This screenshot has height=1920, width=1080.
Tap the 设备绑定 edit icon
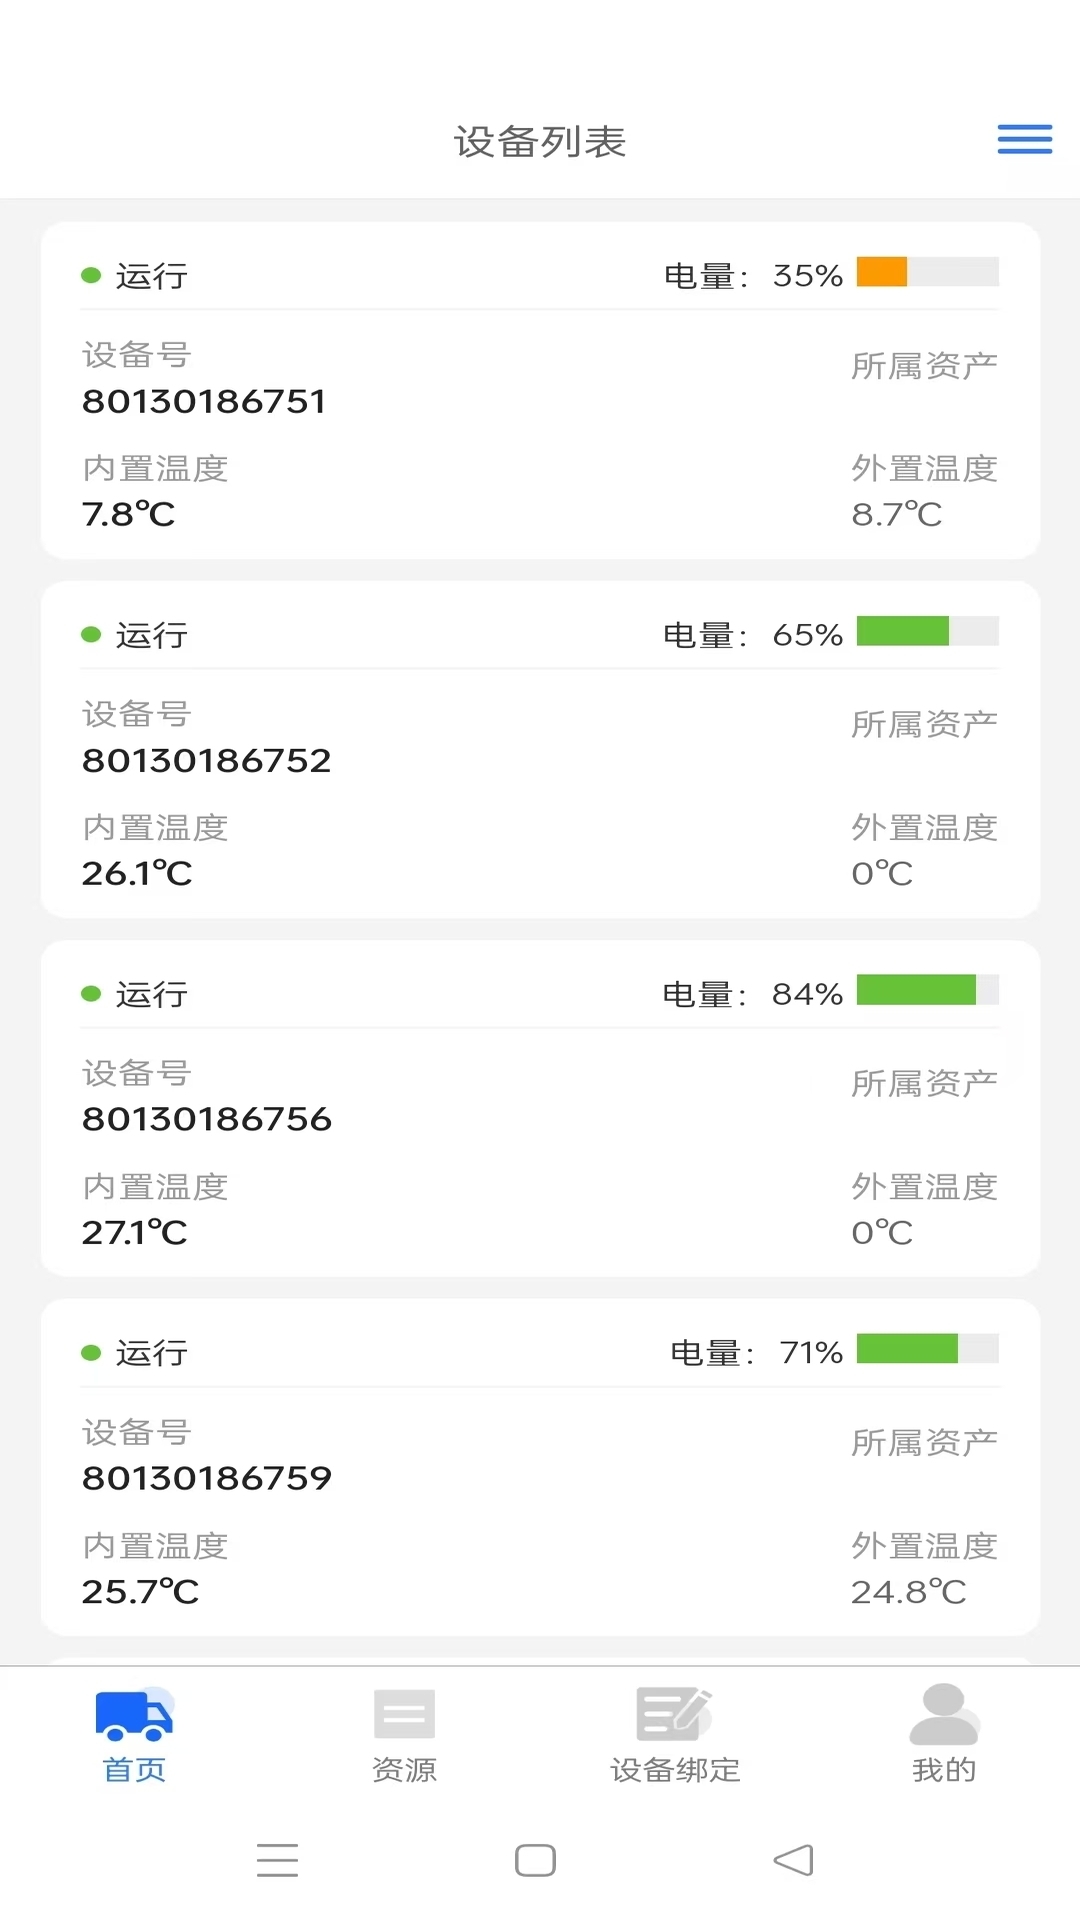pyautogui.click(x=674, y=1714)
